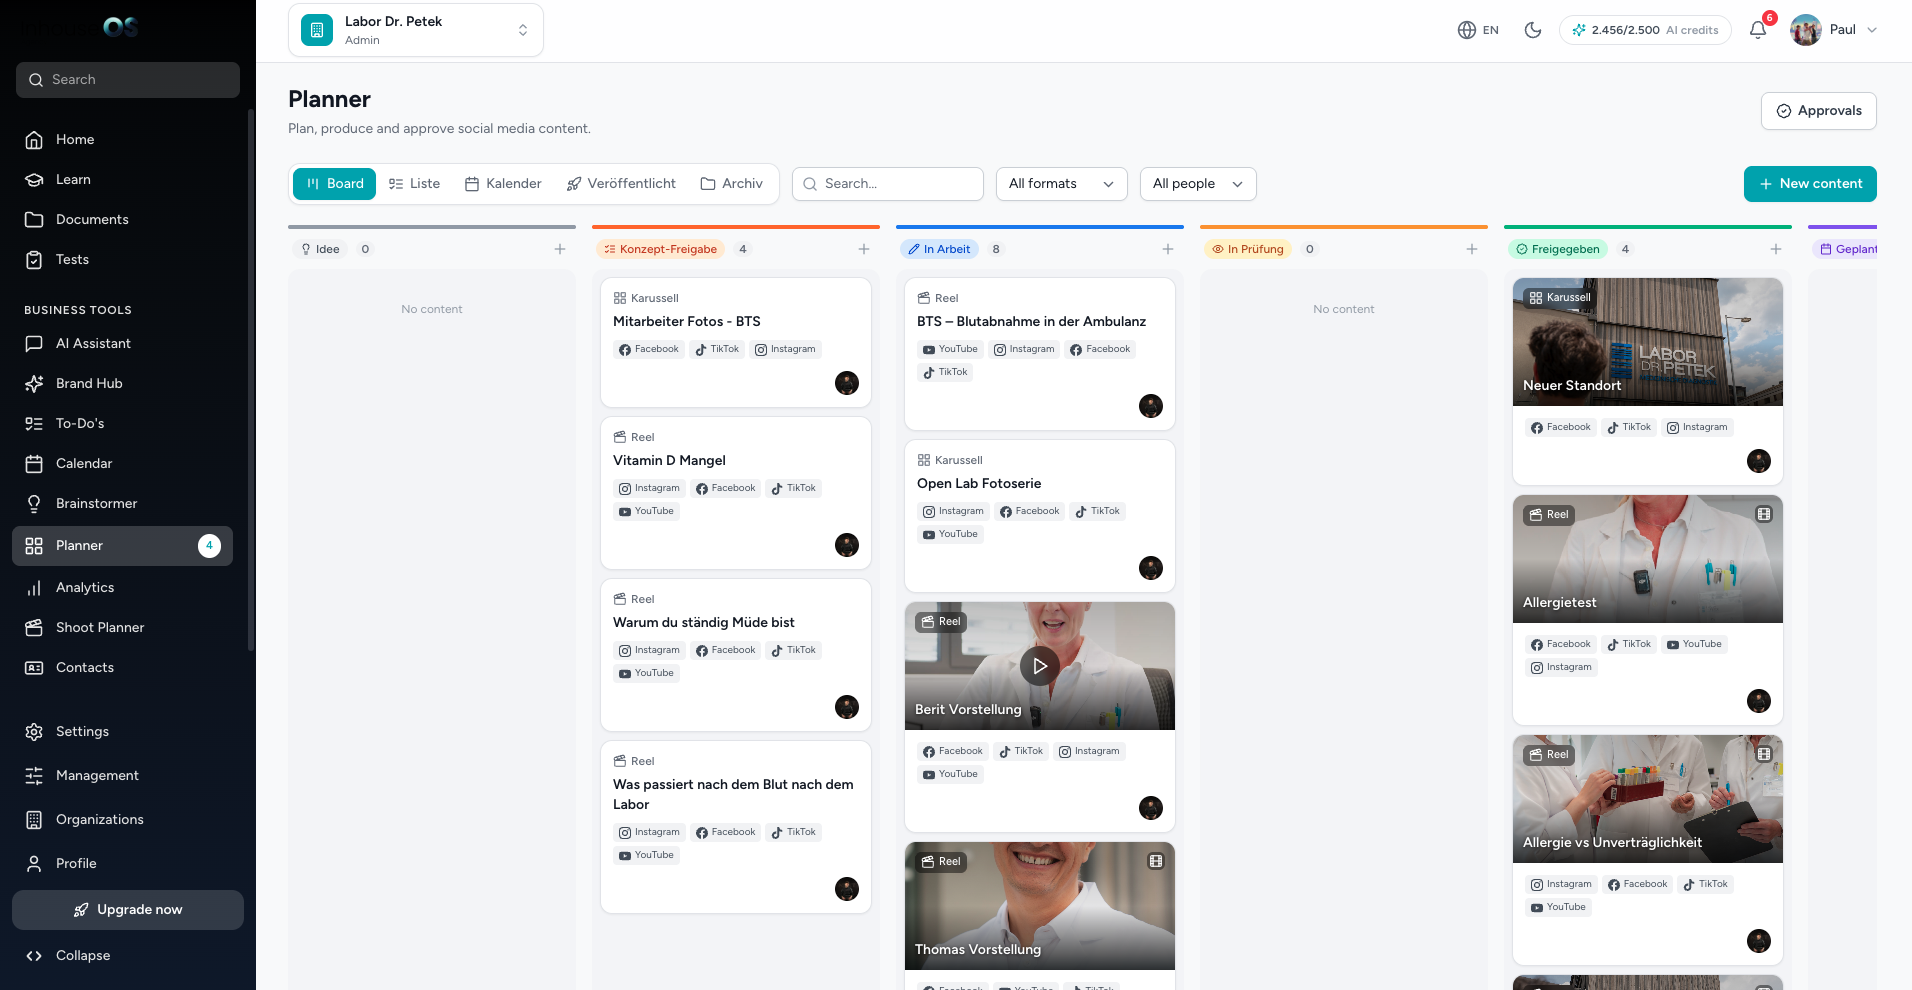Click assignee avatar on Vitamin D Mangel card

pyautogui.click(x=847, y=545)
